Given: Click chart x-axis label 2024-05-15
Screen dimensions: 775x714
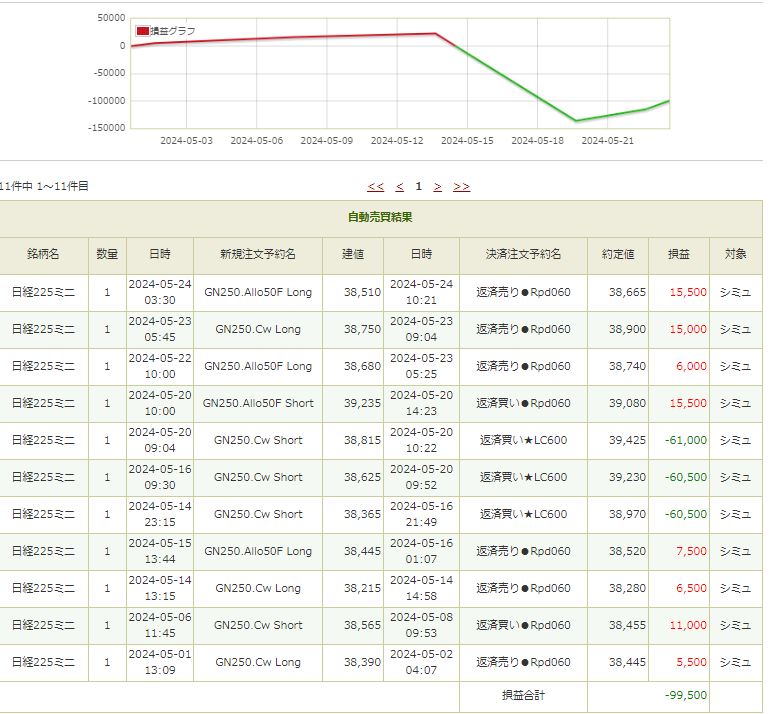Looking at the screenshot, I should 467,141.
